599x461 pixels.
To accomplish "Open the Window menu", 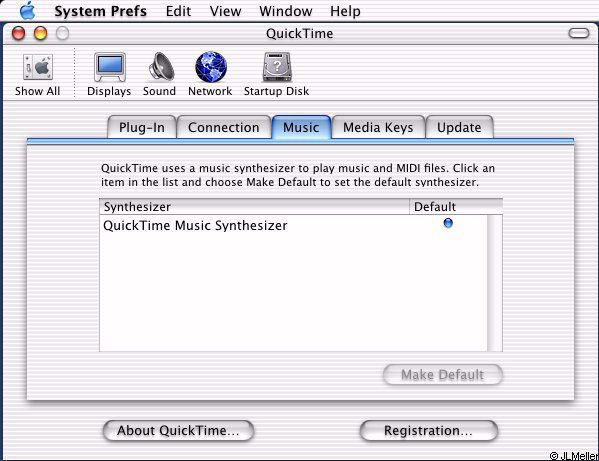I will coord(286,11).
